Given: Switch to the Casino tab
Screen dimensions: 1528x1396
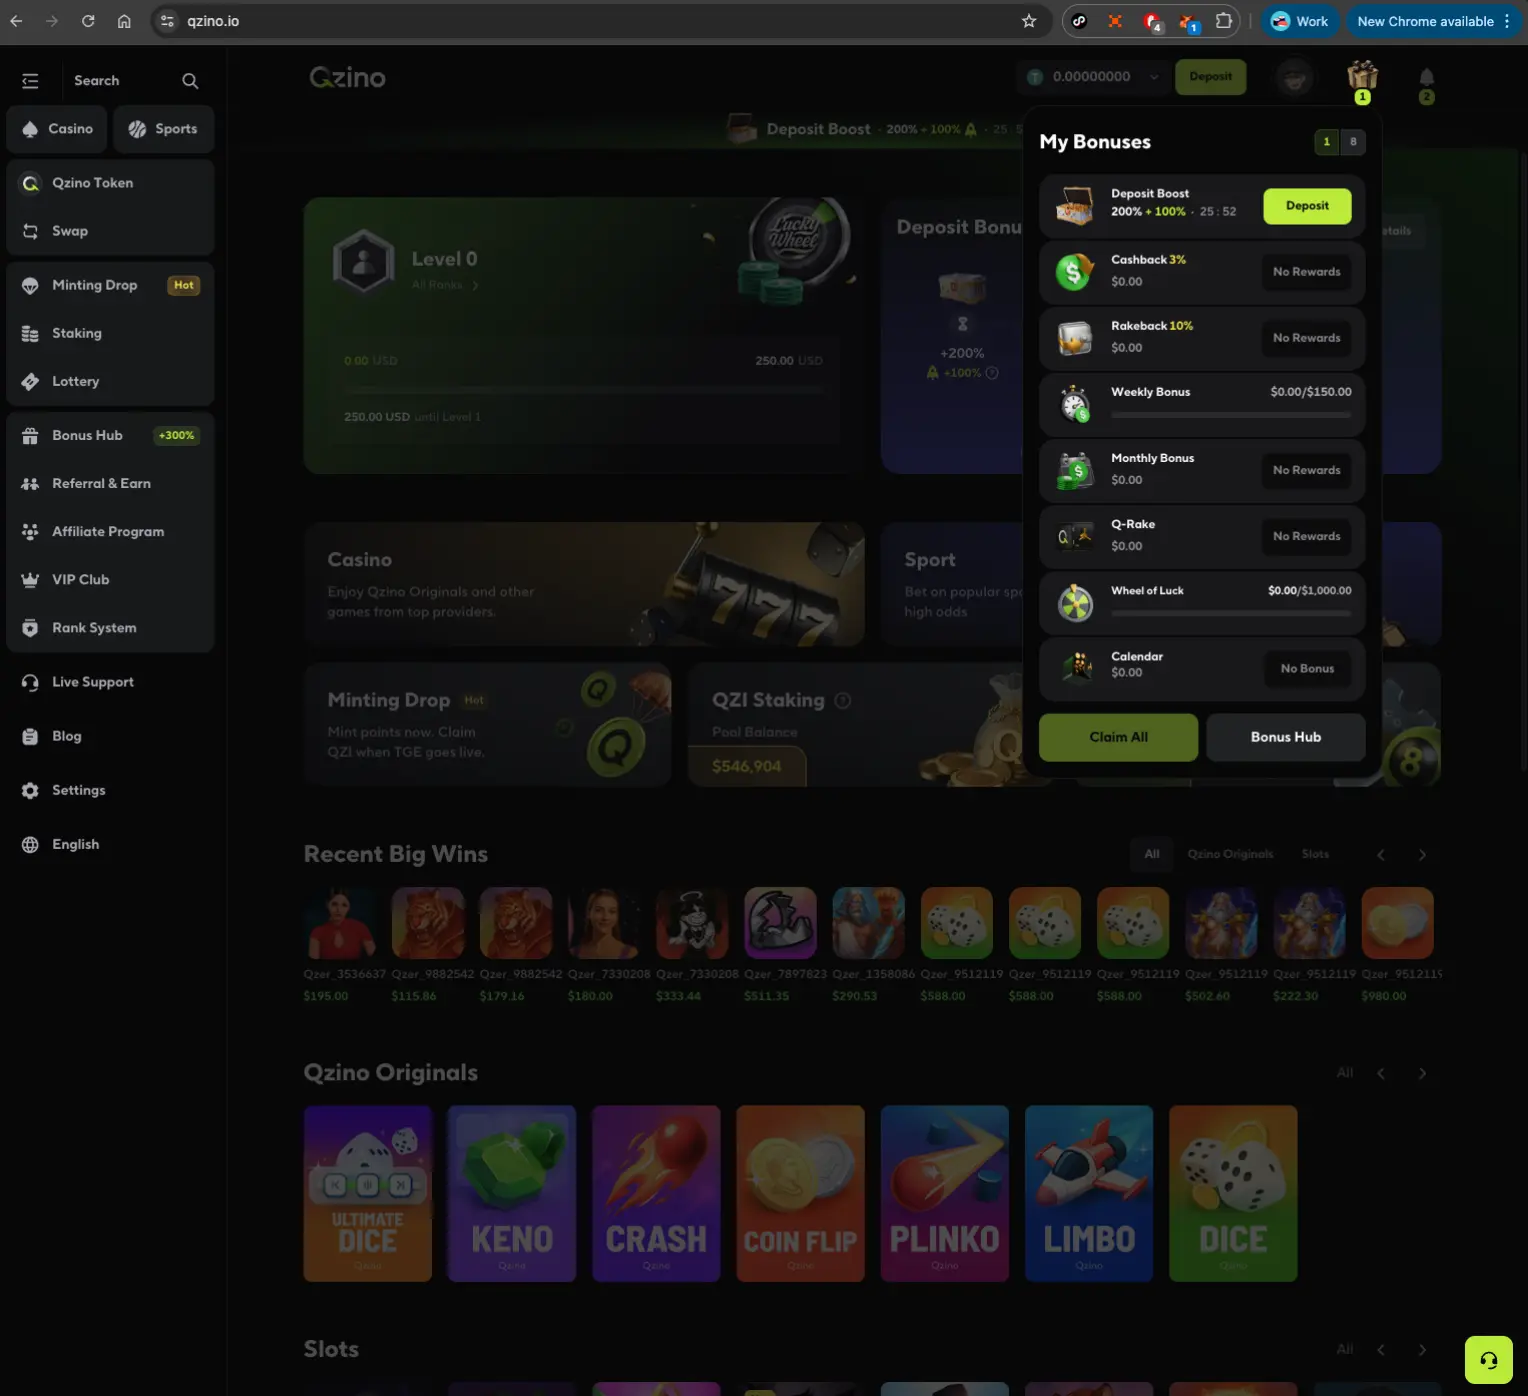Looking at the screenshot, I should [x=57, y=129].
